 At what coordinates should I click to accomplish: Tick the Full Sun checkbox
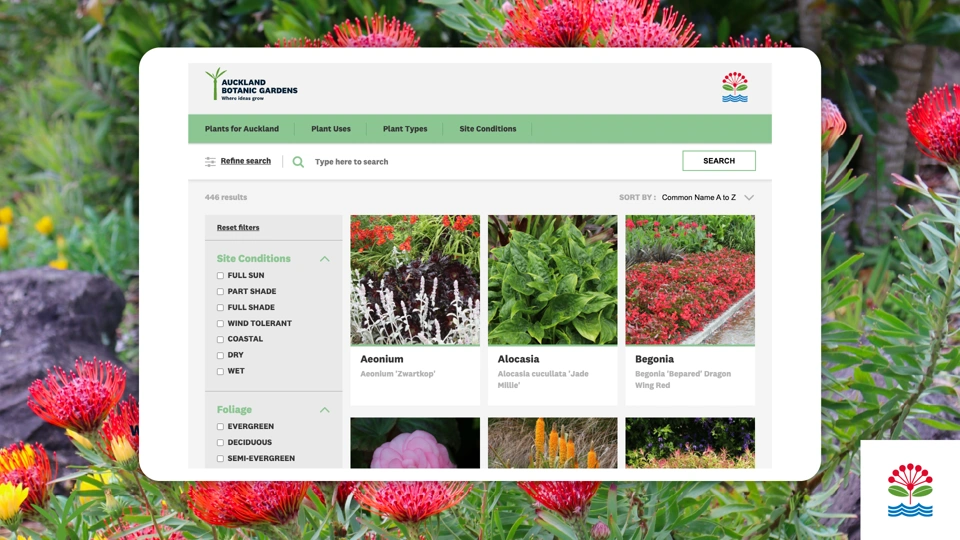220,276
